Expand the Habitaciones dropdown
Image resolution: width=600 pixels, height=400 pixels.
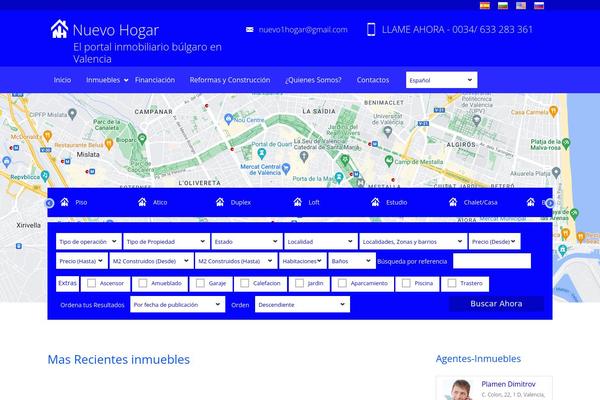(x=303, y=261)
